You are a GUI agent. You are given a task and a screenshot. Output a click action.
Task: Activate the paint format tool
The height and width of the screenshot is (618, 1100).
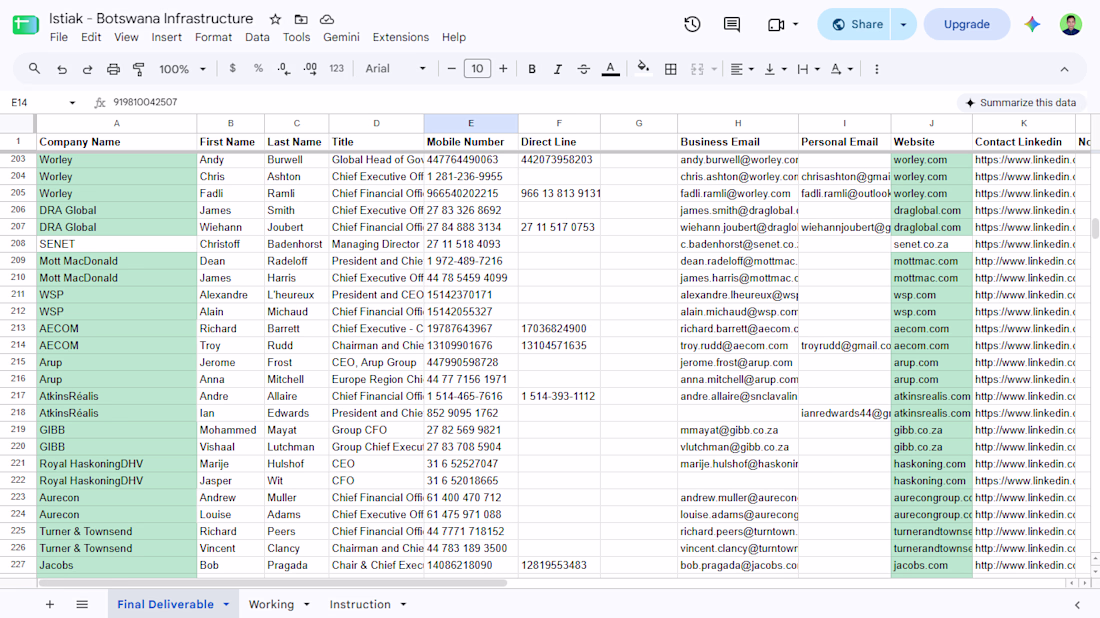tap(139, 69)
